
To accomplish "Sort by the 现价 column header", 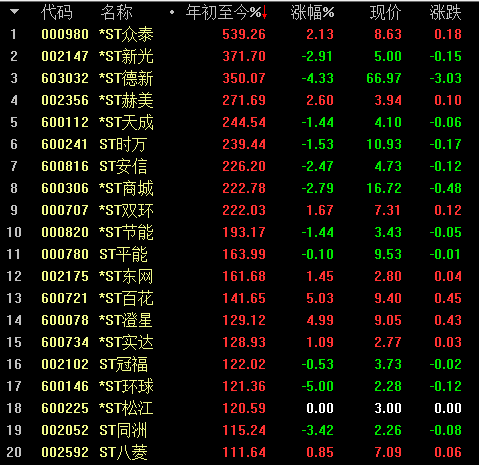I will (386, 13).
